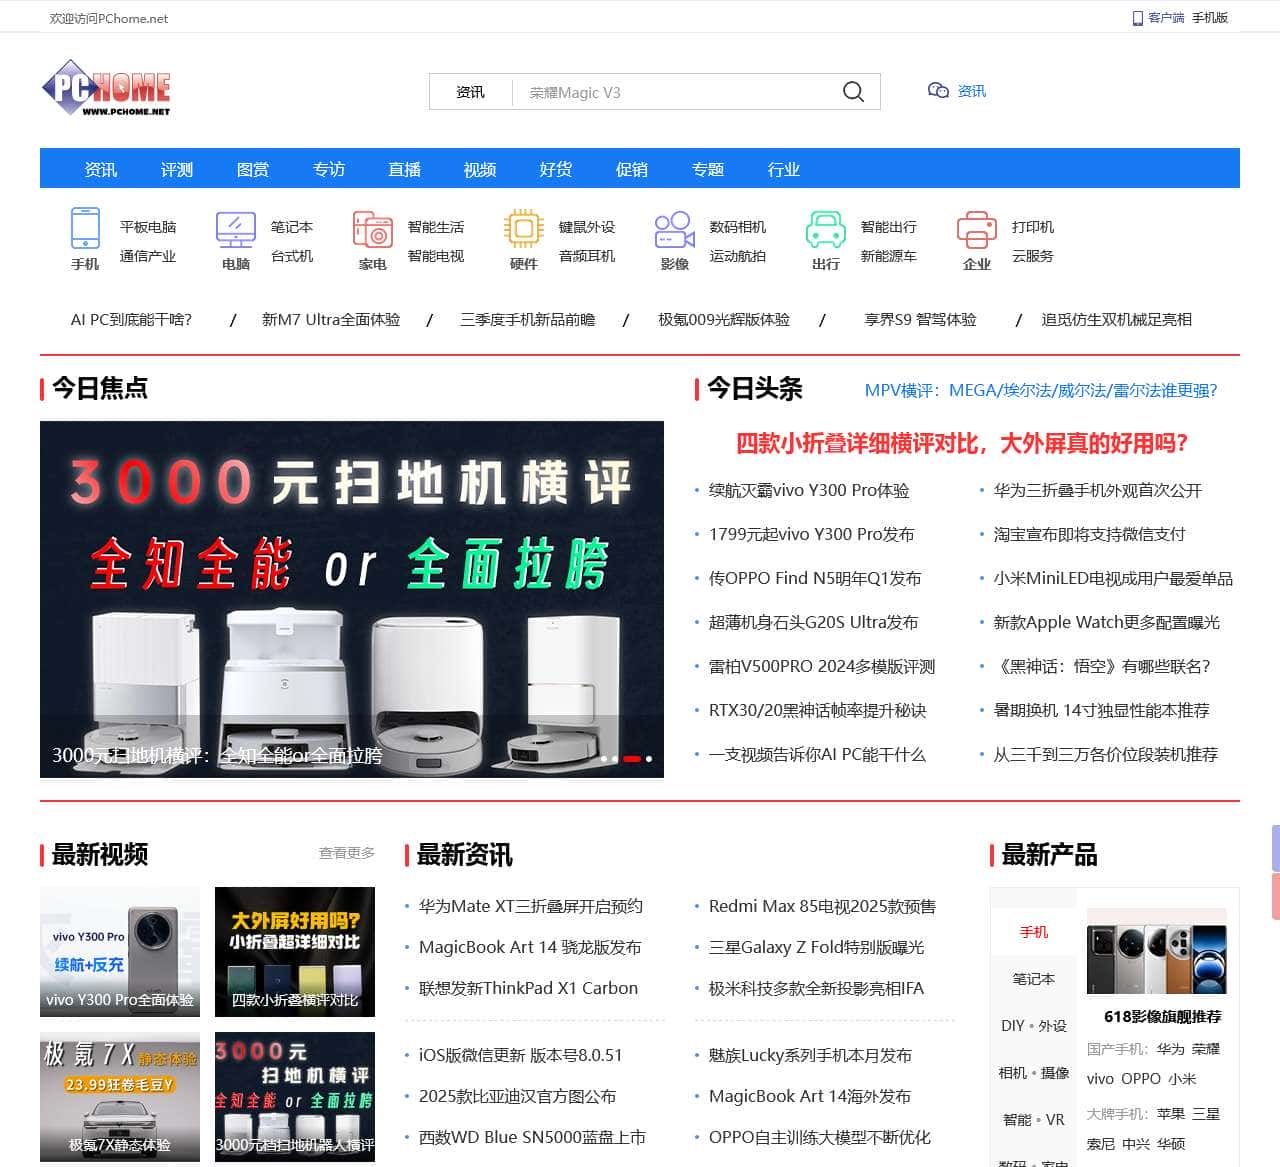The height and width of the screenshot is (1167, 1280).
Task: Open the 新能源车 link
Action: (889, 256)
